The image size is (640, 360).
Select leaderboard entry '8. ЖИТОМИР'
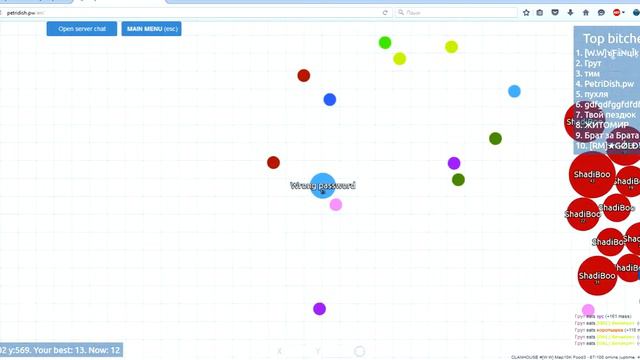(x=602, y=125)
